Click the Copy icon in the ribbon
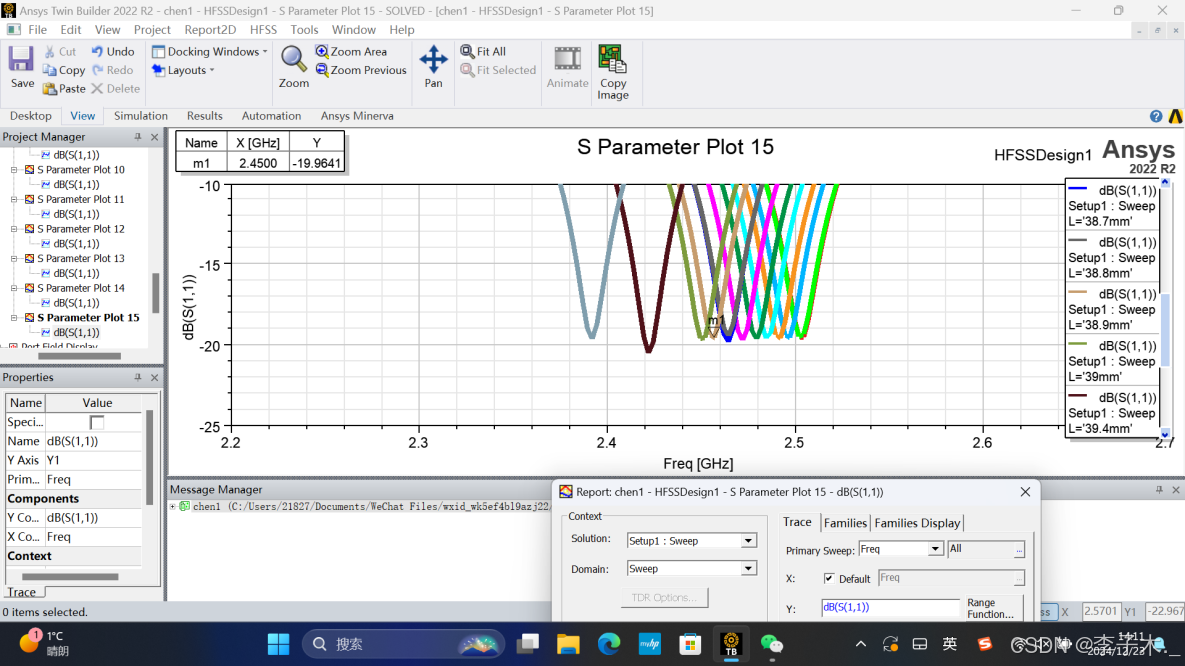 pyautogui.click(x=50, y=70)
